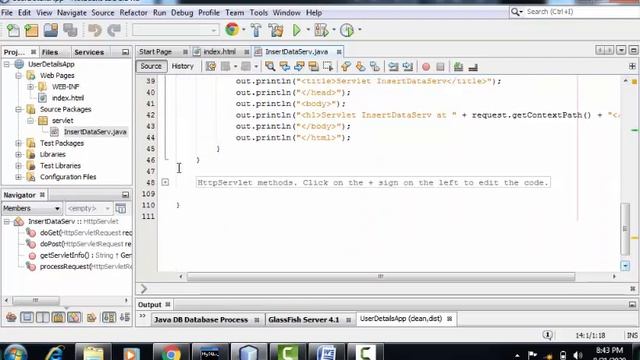The image size is (640, 360).
Task: Select InsertDataServ.java in project tree
Action: (95, 132)
